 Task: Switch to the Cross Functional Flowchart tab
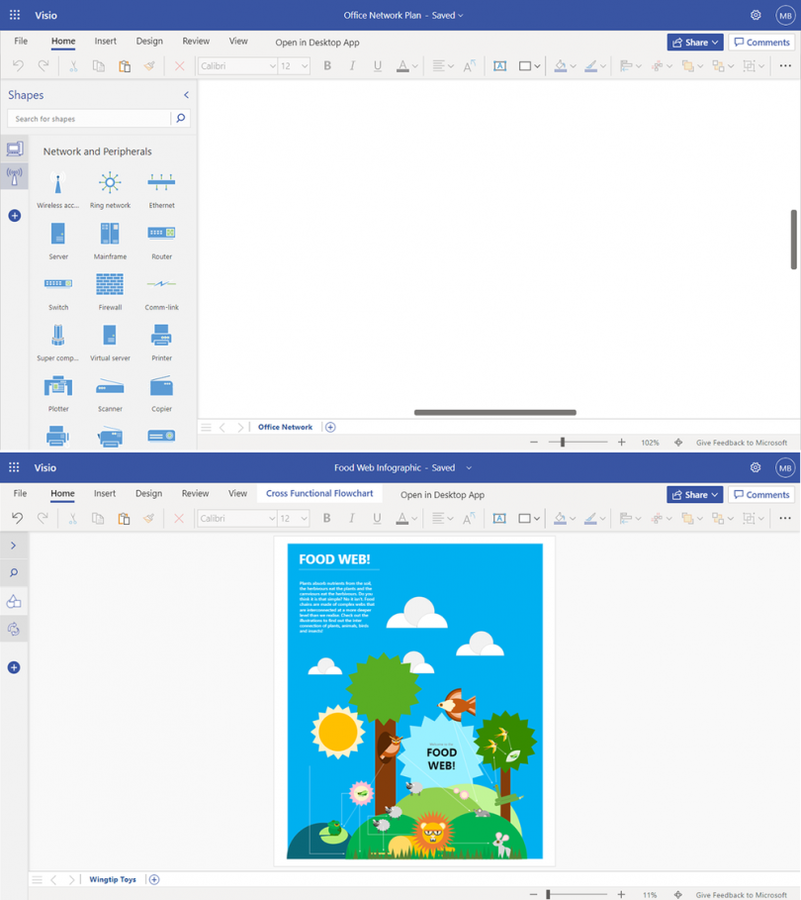(319, 493)
